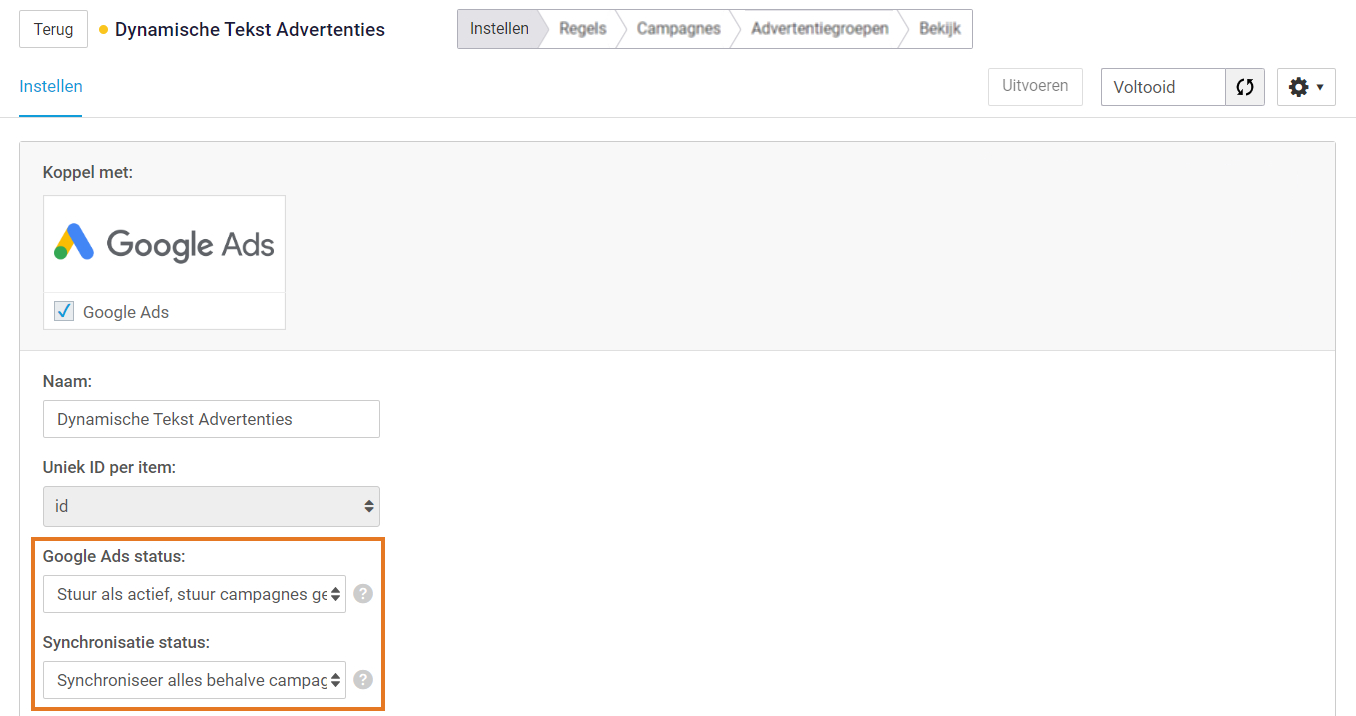Go to the Regels step
This screenshot has width=1356, height=716.
coord(582,29)
